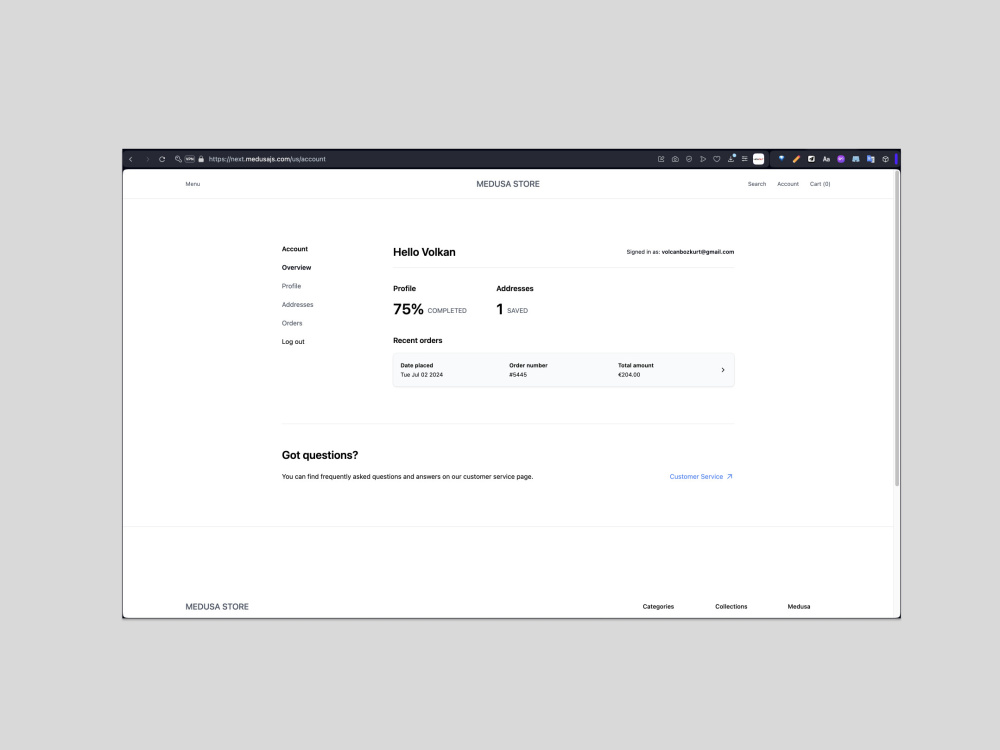Click the 'Categories' footer heading
Image resolution: width=1000 pixels, height=750 pixels.
(x=658, y=607)
